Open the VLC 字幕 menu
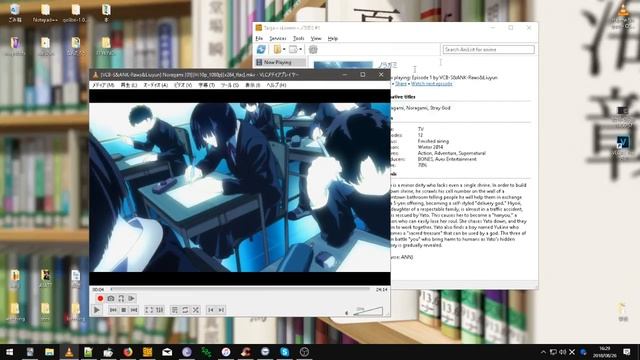This screenshot has height=360, width=640. 207,85
